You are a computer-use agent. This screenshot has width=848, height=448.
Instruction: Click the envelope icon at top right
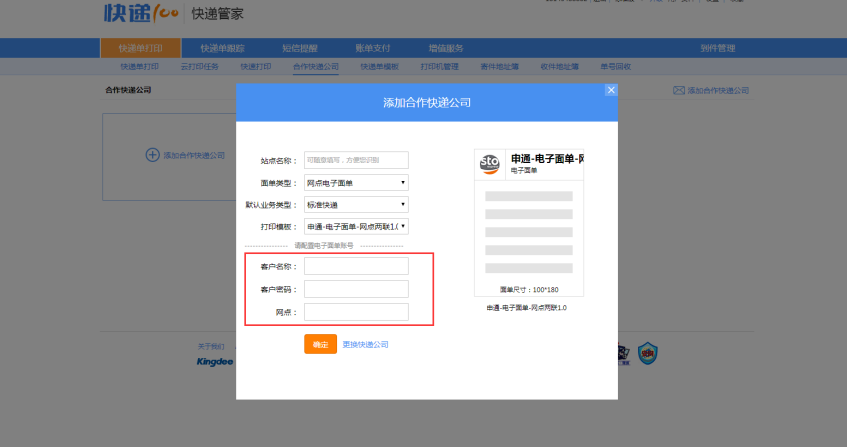(679, 91)
